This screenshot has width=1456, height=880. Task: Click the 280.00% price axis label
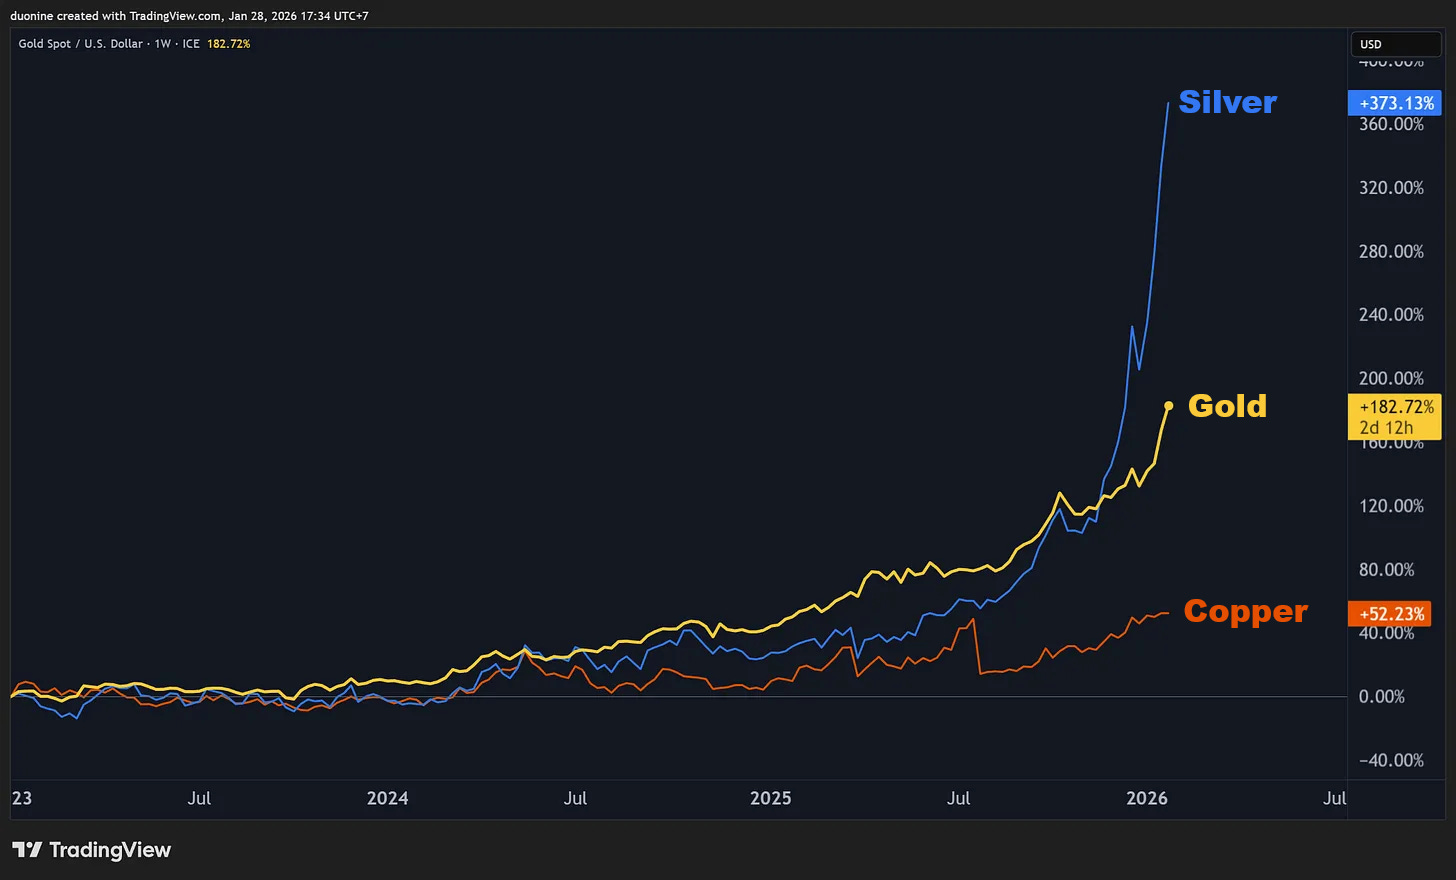(x=1391, y=251)
